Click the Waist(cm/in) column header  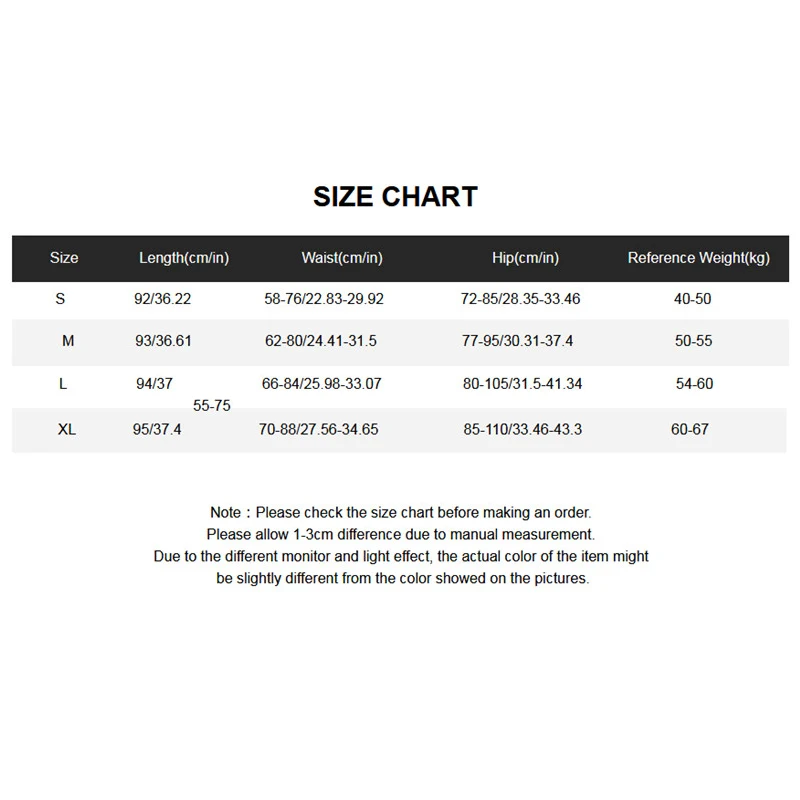pyautogui.click(x=342, y=258)
